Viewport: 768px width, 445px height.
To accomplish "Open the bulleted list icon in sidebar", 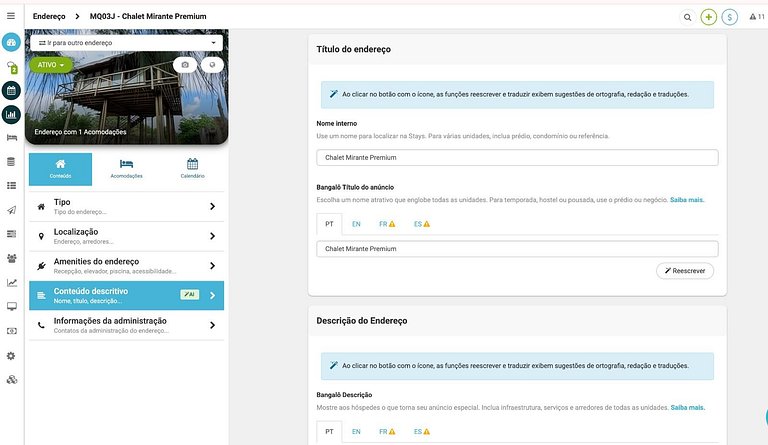I will [12, 186].
